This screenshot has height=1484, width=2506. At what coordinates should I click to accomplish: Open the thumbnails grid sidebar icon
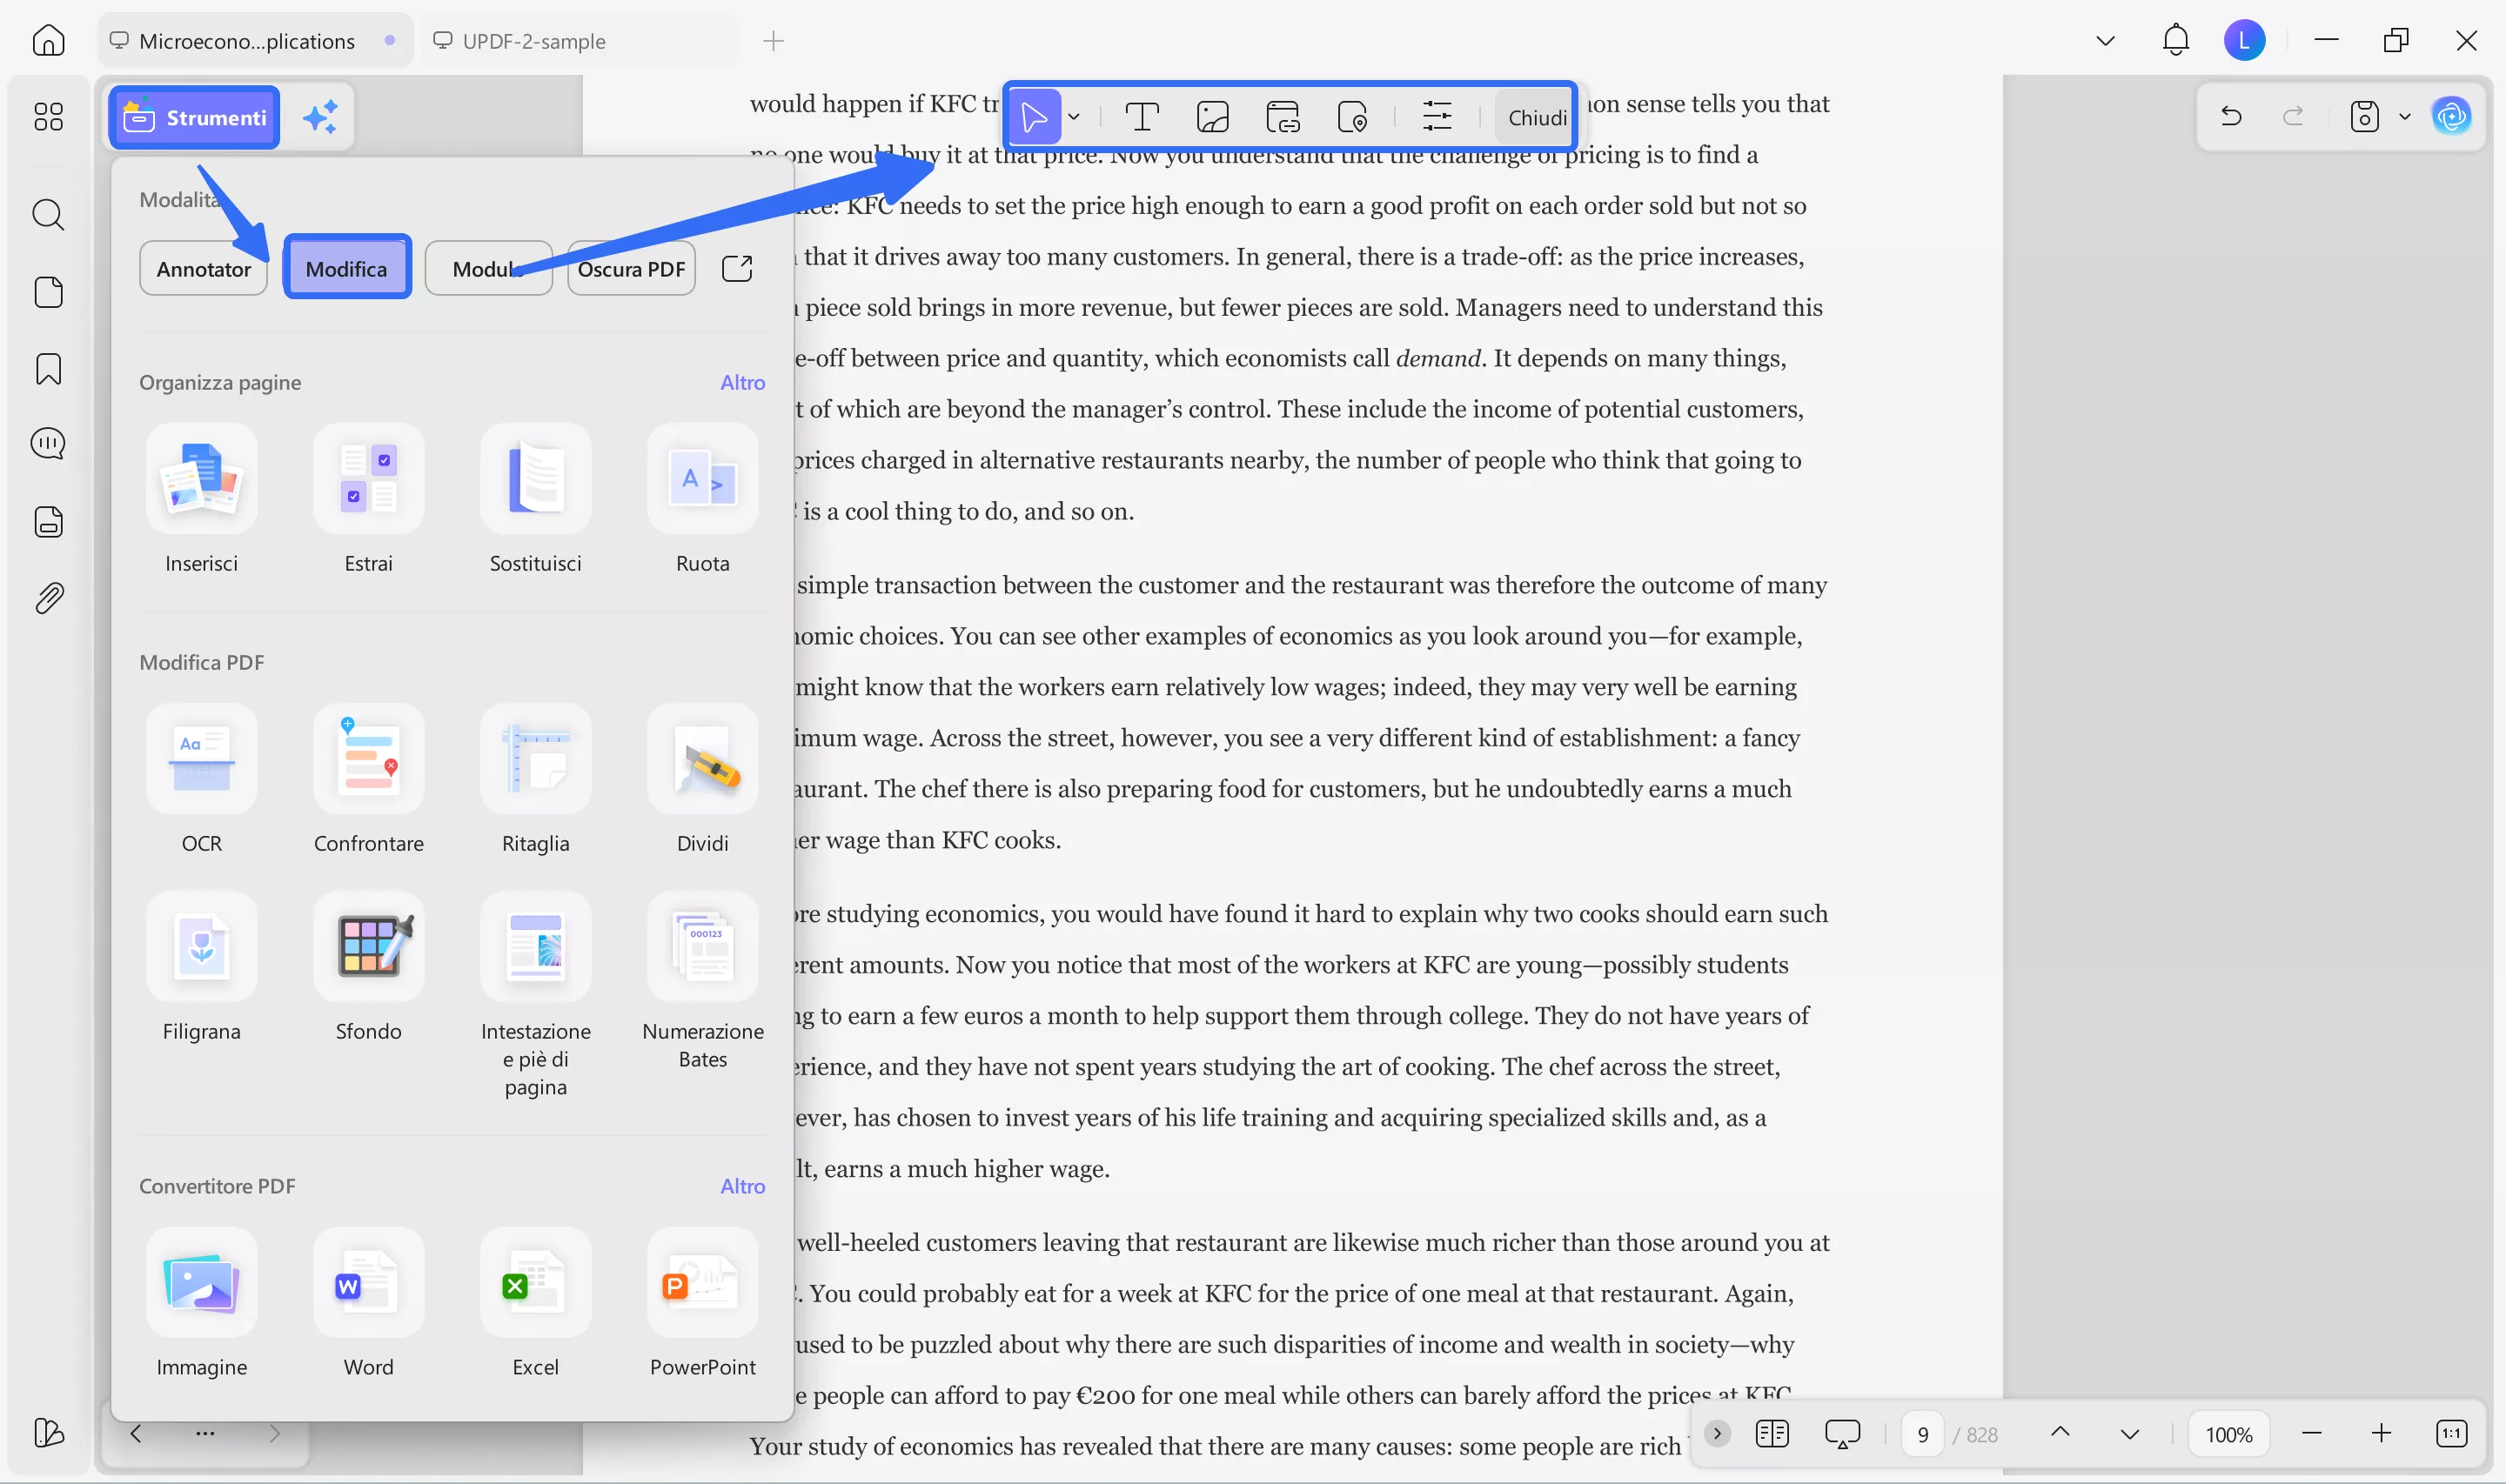[48, 117]
